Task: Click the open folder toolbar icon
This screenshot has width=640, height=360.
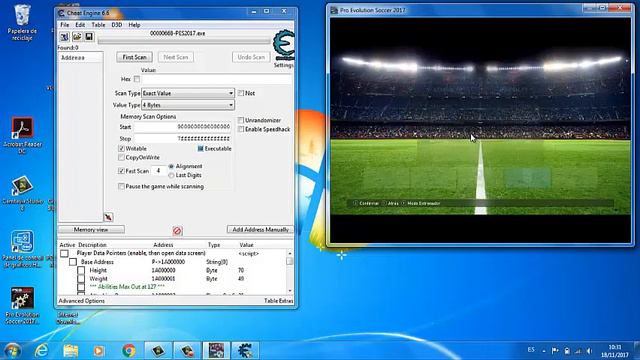Action: 77,37
